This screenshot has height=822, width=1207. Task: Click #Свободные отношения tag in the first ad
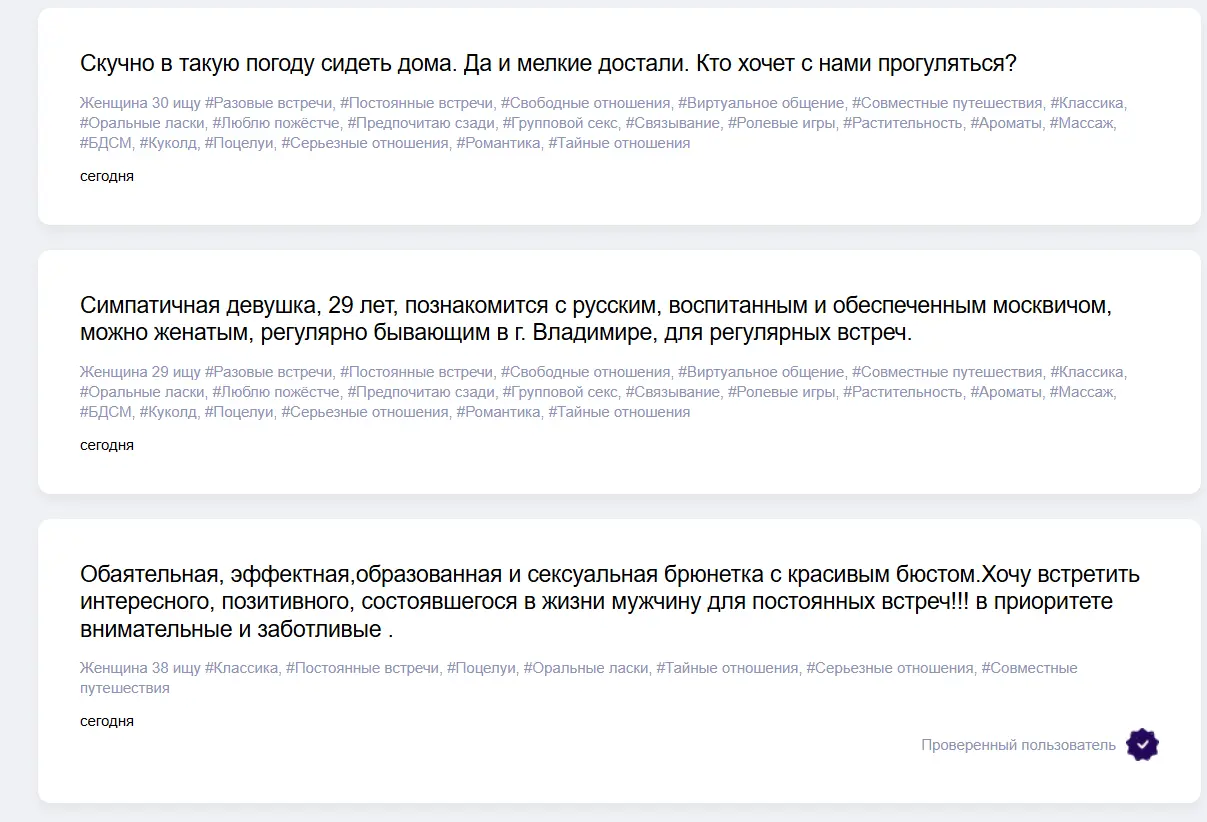[585, 103]
